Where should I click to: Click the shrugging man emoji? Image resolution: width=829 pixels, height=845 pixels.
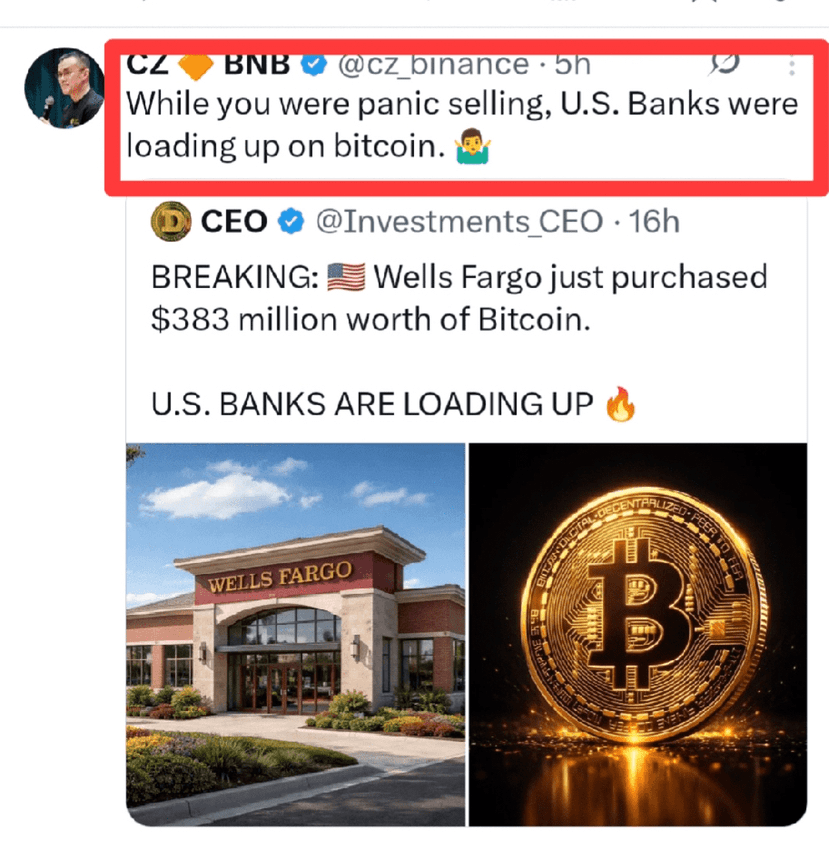pyautogui.click(x=472, y=146)
